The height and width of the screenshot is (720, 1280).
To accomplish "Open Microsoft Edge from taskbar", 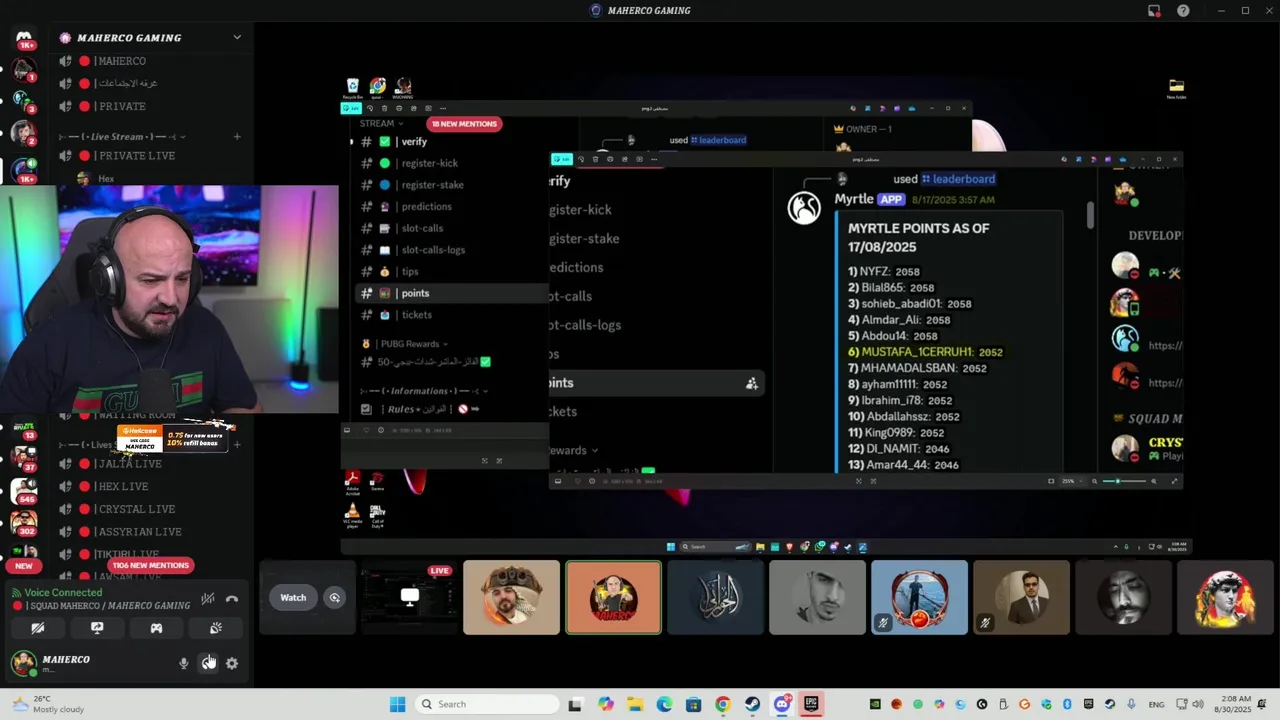I will [x=664, y=704].
